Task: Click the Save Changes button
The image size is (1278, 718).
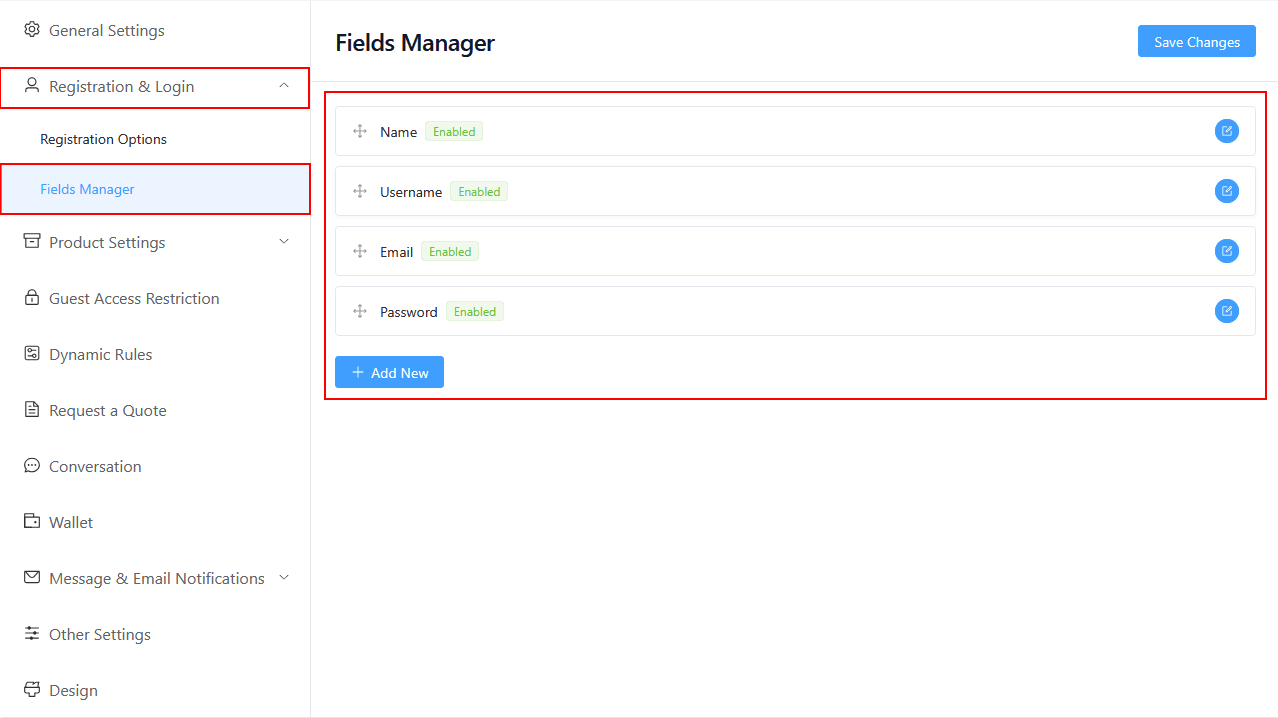Action: [x=1196, y=41]
